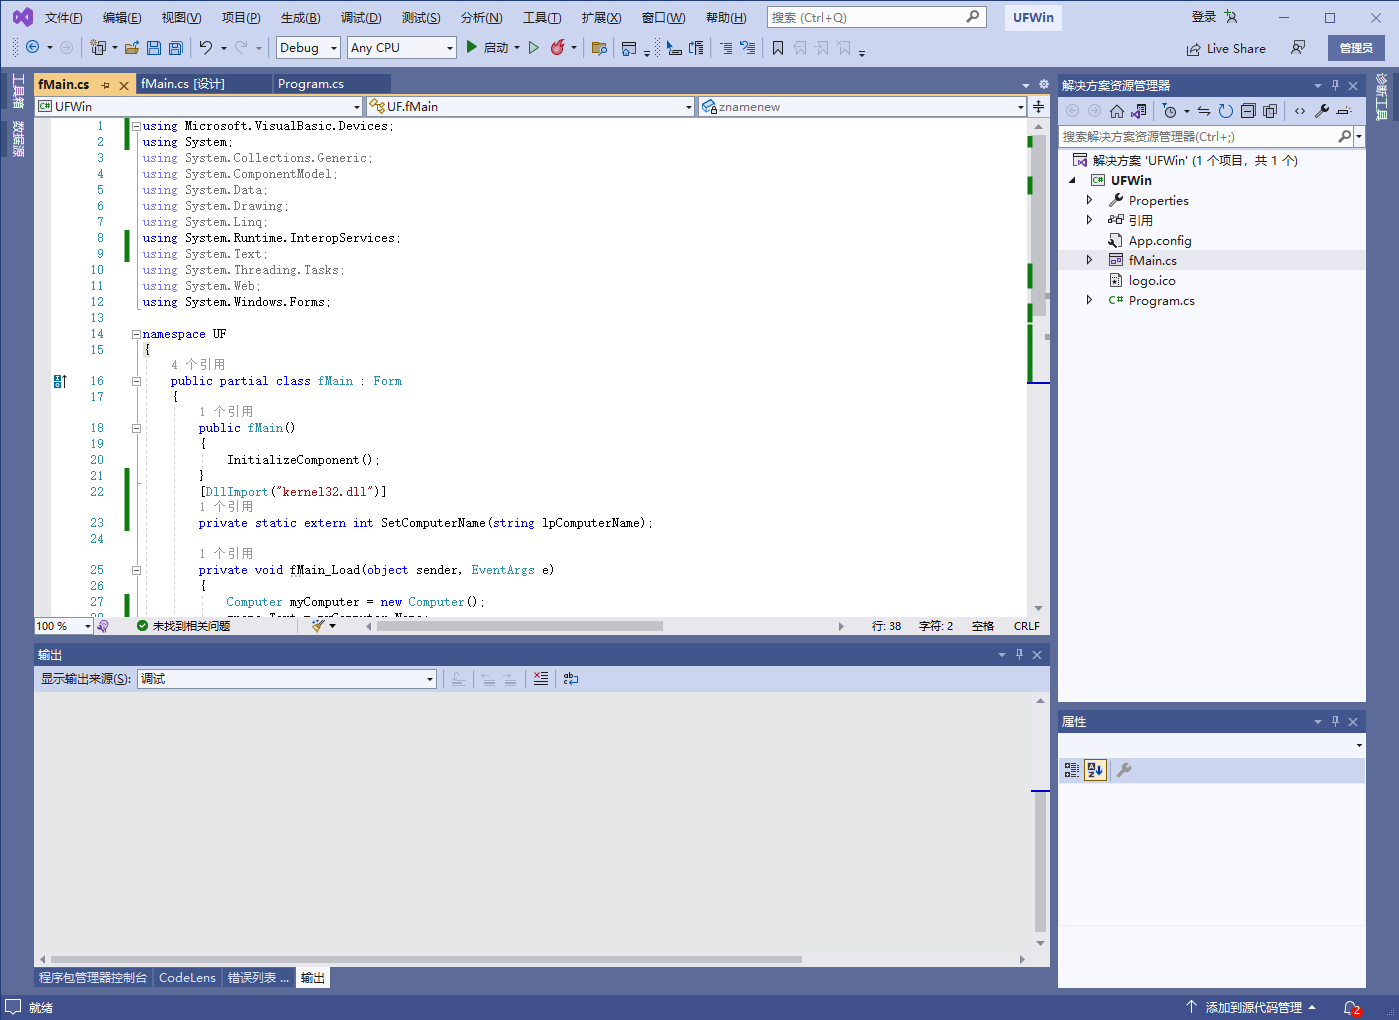This screenshot has height=1020, width=1399.
Task: Open the 工具箱 side panel tab
Action: [x=18, y=92]
